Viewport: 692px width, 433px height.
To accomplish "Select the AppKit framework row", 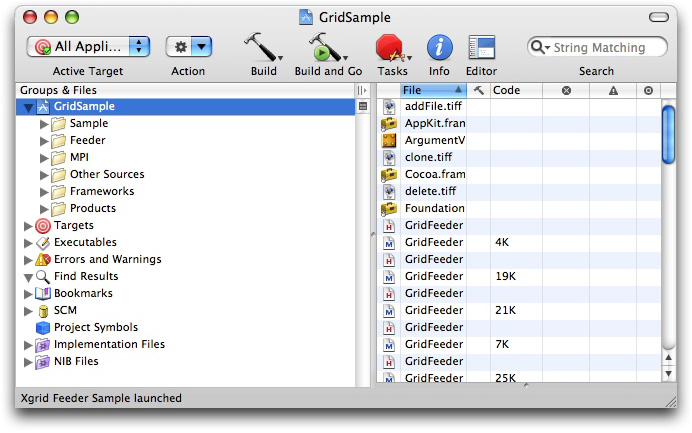I will [519, 124].
